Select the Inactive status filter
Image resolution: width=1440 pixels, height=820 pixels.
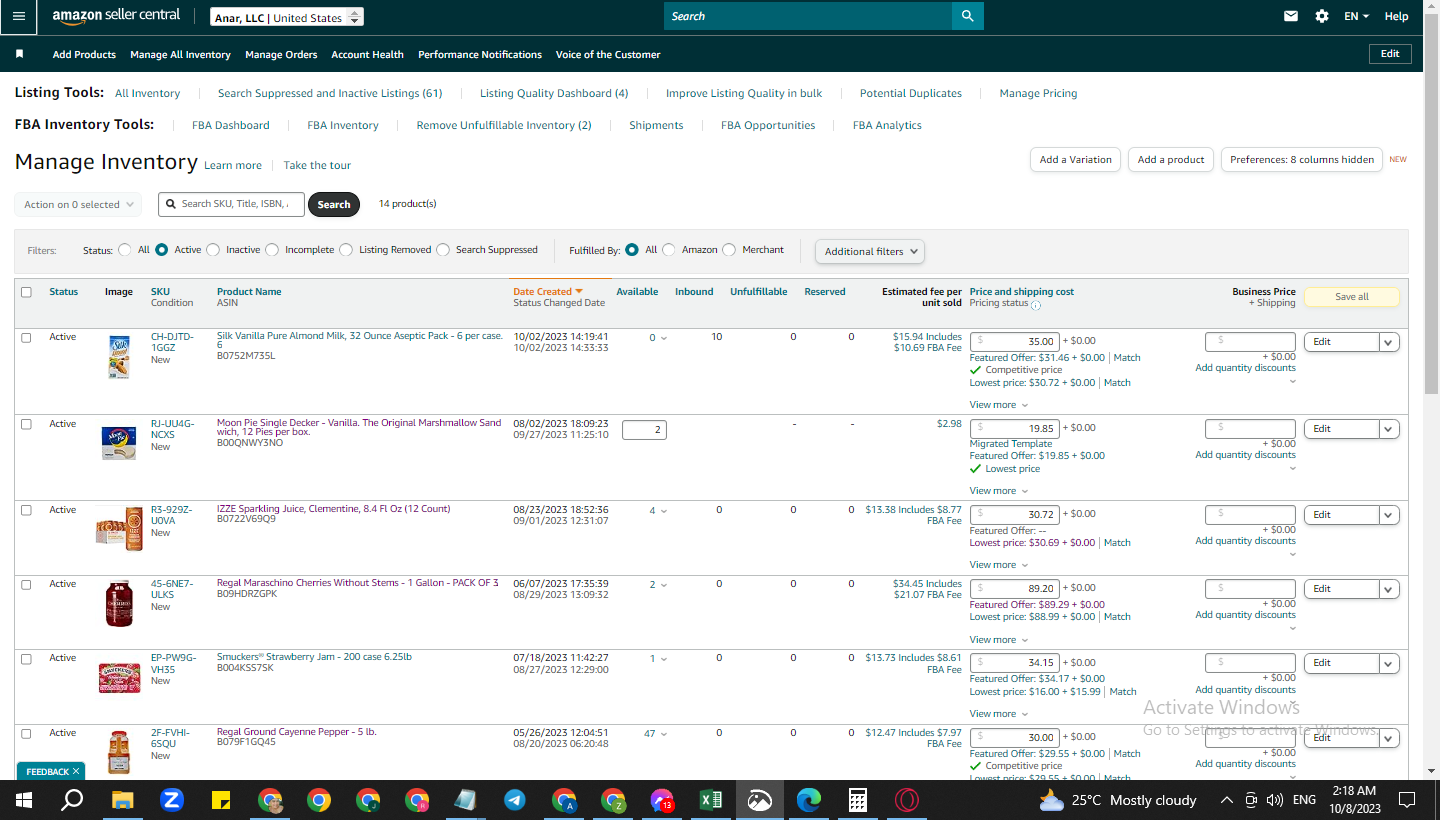coord(213,250)
